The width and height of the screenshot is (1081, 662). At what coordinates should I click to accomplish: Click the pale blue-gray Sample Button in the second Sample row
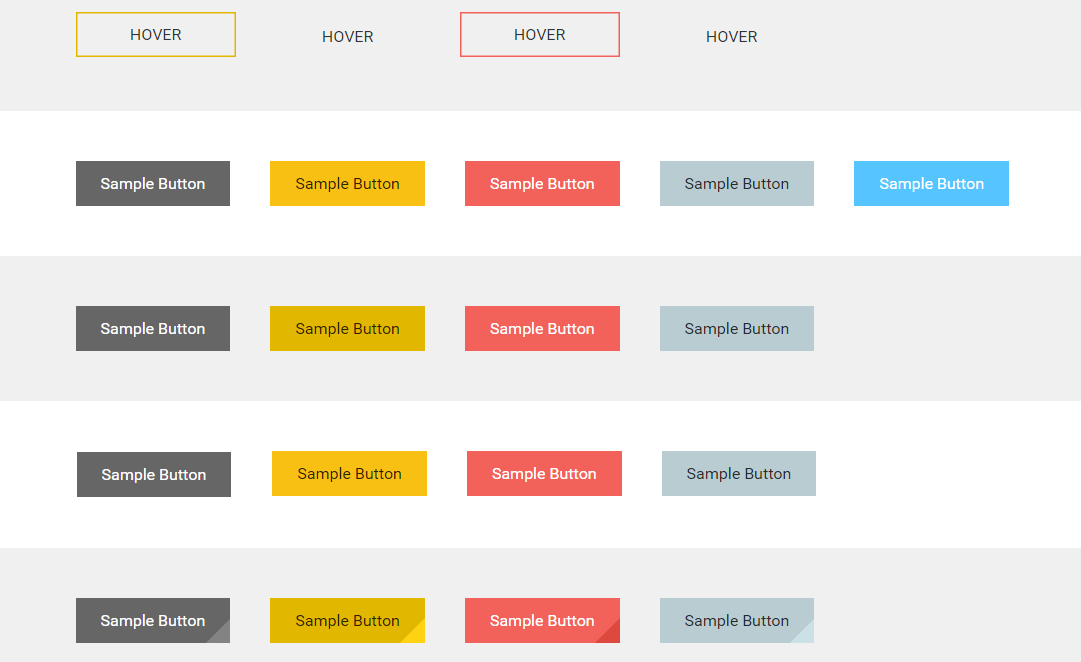tap(737, 328)
